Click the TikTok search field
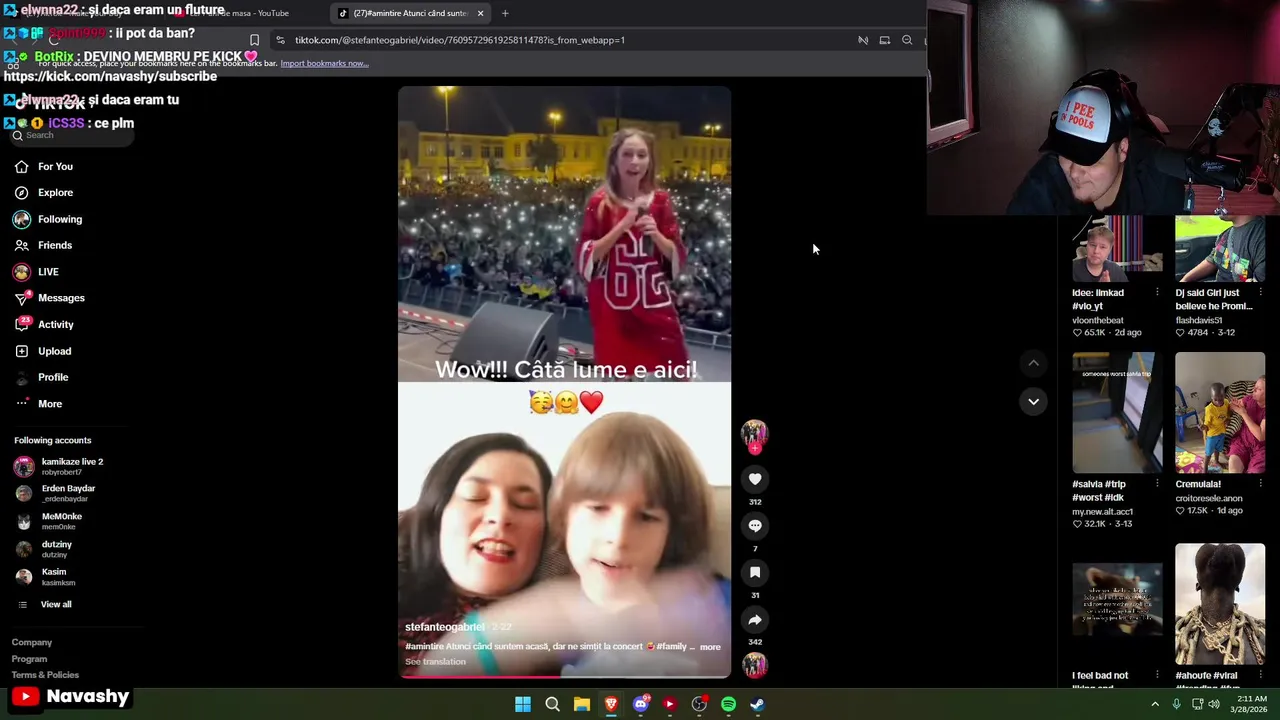1280x720 pixels. coord(70,135)
